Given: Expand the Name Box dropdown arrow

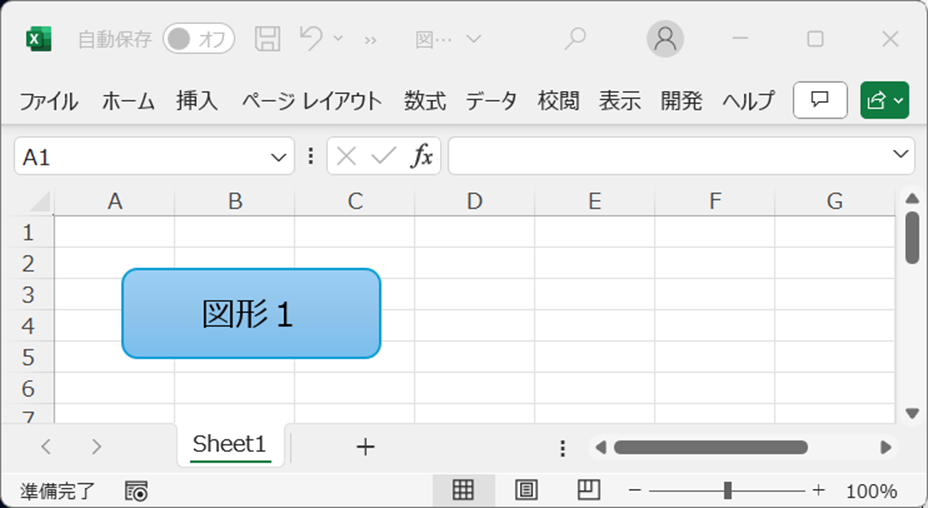Looking at the screenshot, I should pyautogui.click(x=278, y=157).
